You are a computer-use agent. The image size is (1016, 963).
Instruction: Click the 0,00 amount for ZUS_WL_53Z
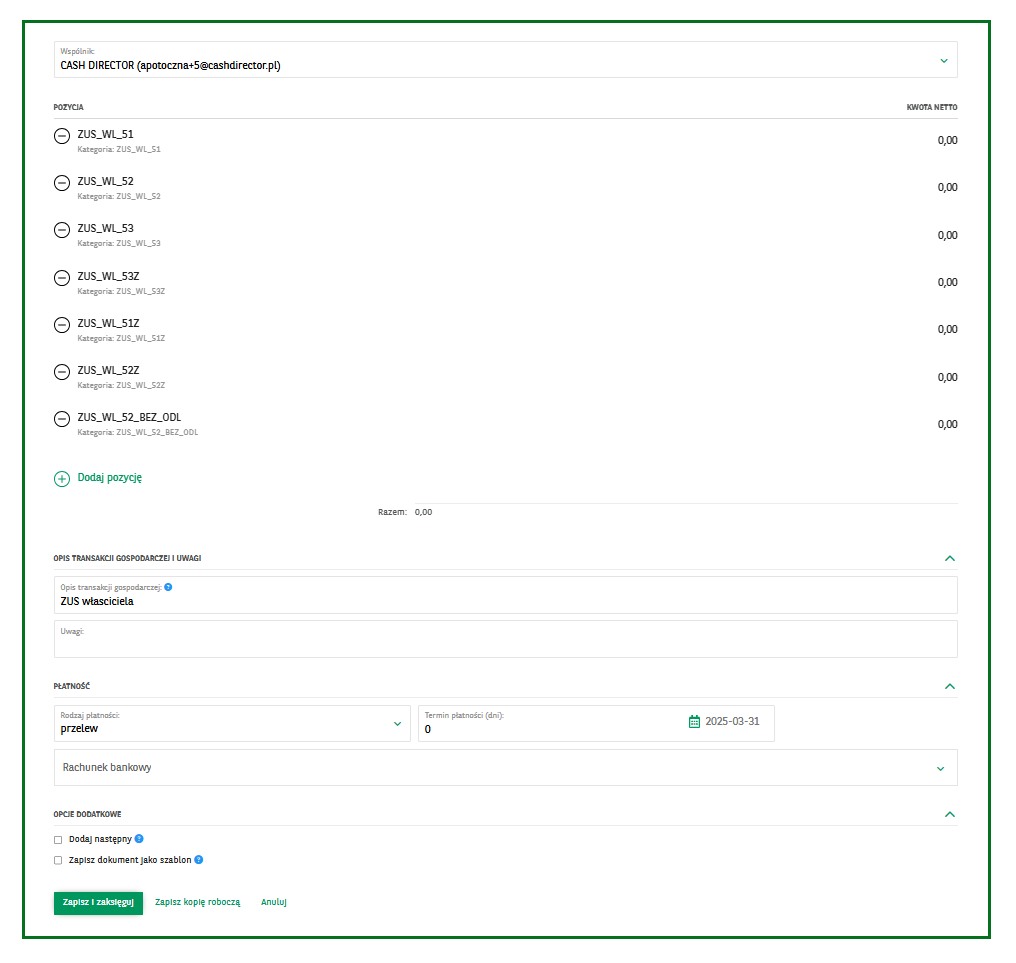tap(947, 283)
